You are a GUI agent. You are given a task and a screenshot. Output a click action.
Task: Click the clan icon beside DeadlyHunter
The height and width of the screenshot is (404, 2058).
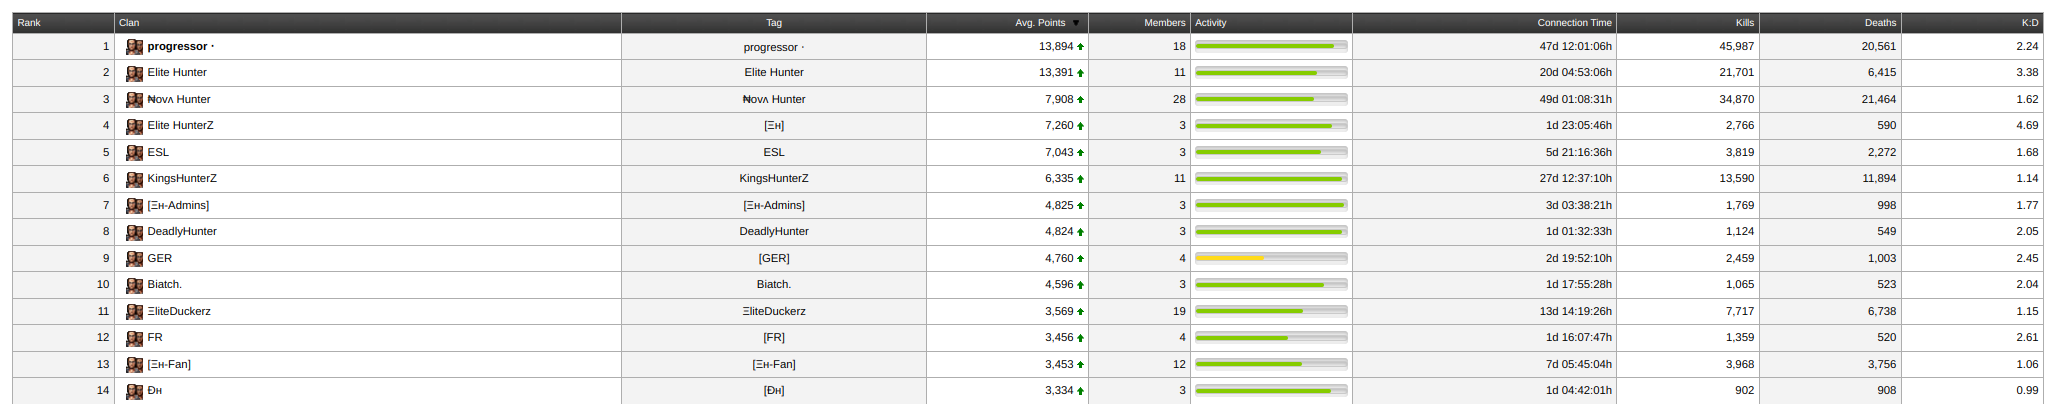tap(134, 232)
